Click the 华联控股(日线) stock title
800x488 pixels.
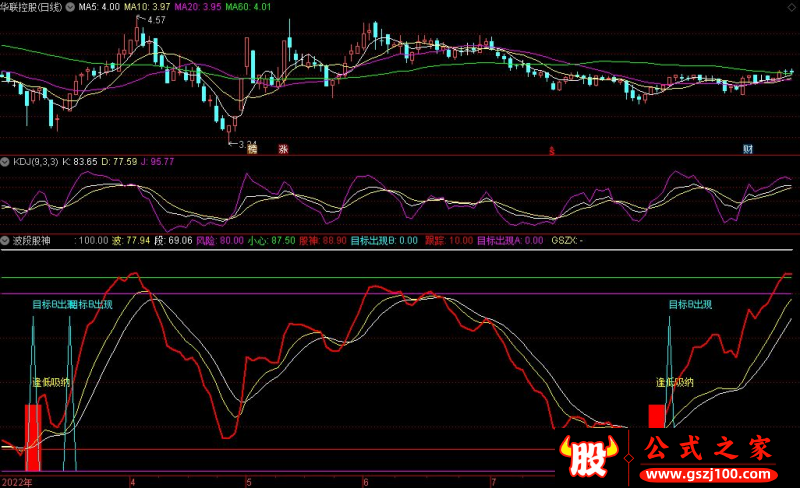30,6
